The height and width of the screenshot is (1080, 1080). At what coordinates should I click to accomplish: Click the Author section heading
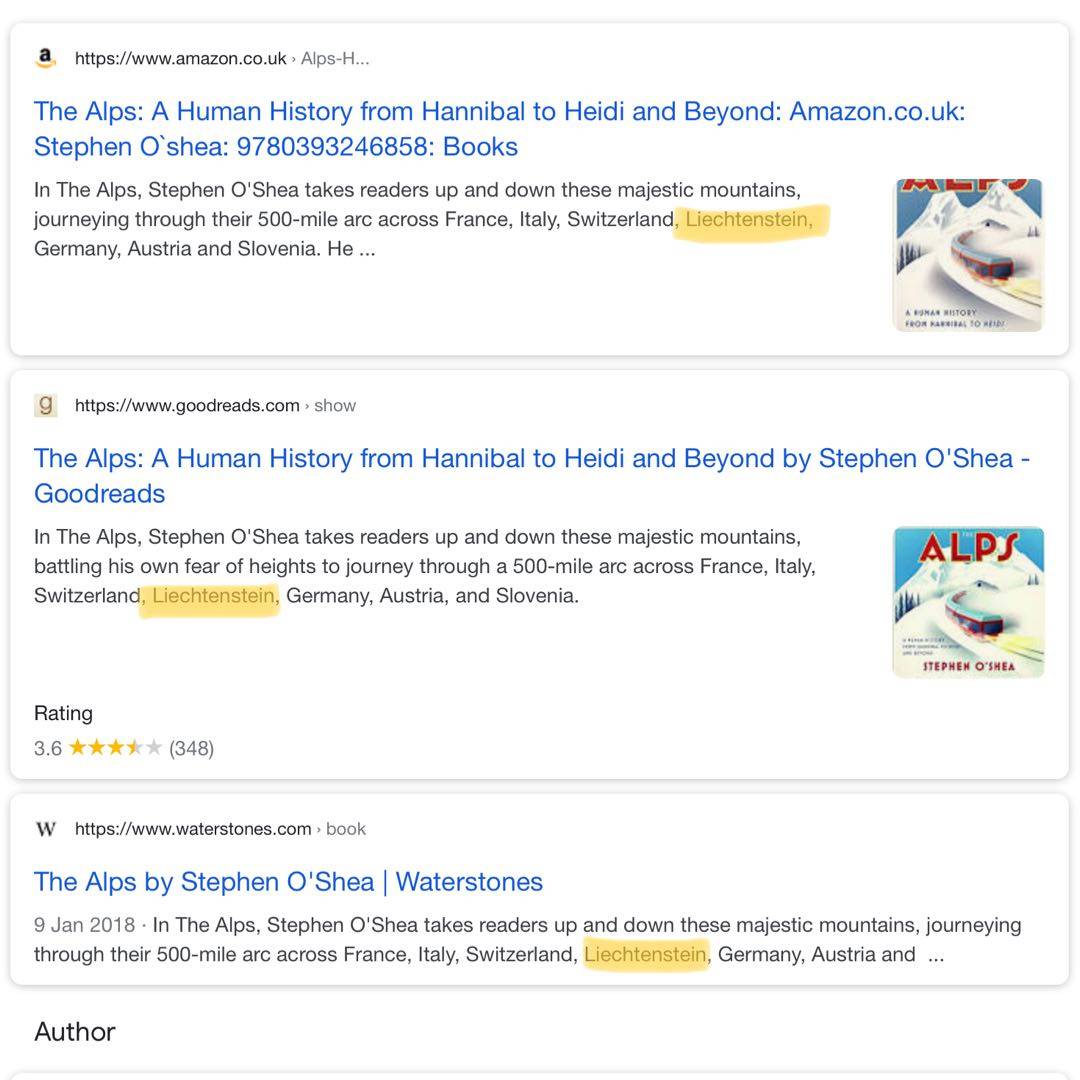(x=75, y=1032)
